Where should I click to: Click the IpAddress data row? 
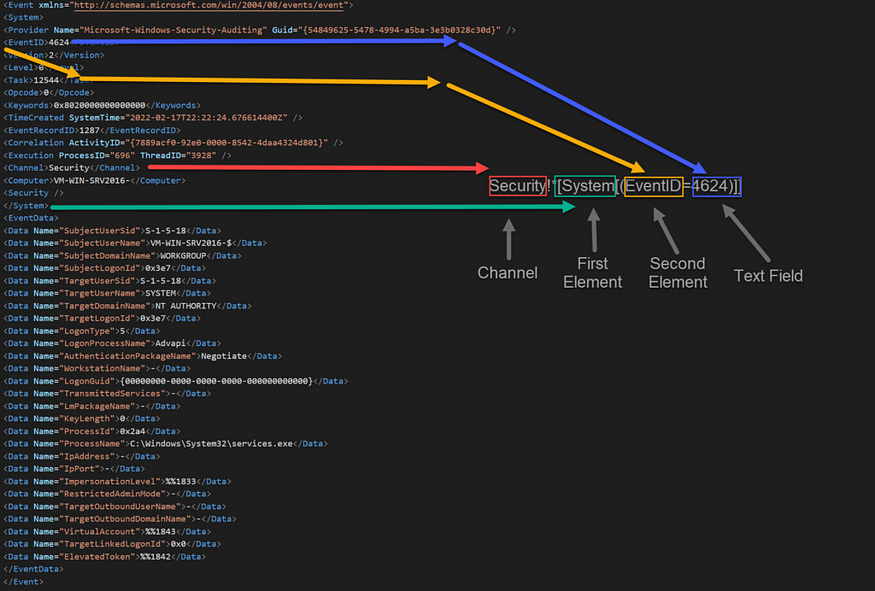tap(81, 457)
